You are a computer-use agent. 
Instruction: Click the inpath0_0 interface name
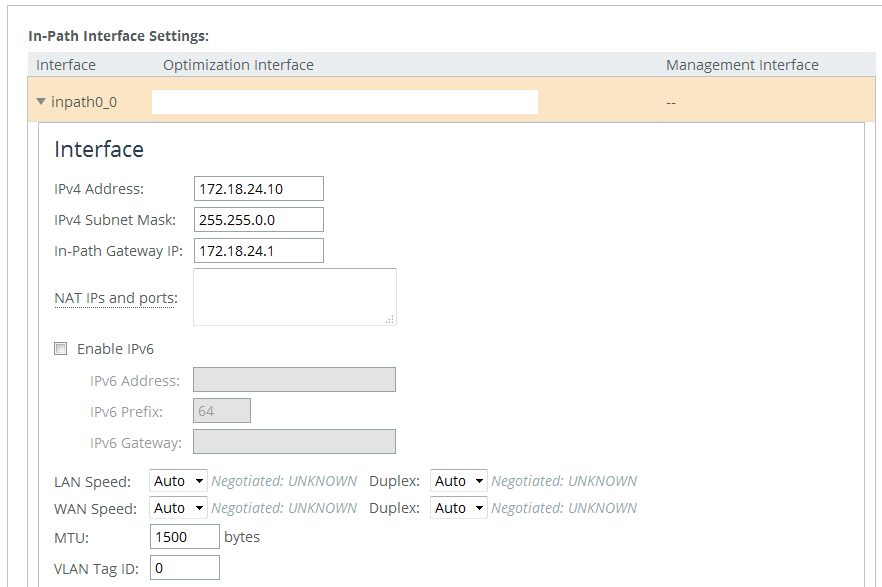84,102
